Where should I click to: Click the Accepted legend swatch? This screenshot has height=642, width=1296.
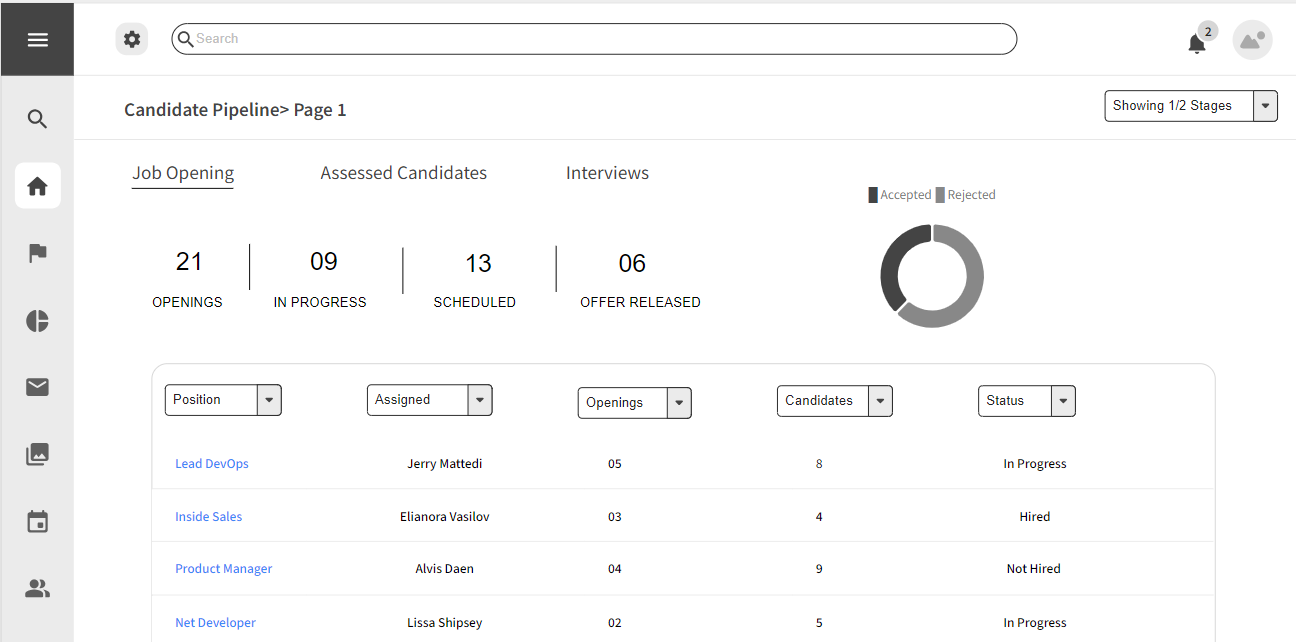tap(873, 195)
